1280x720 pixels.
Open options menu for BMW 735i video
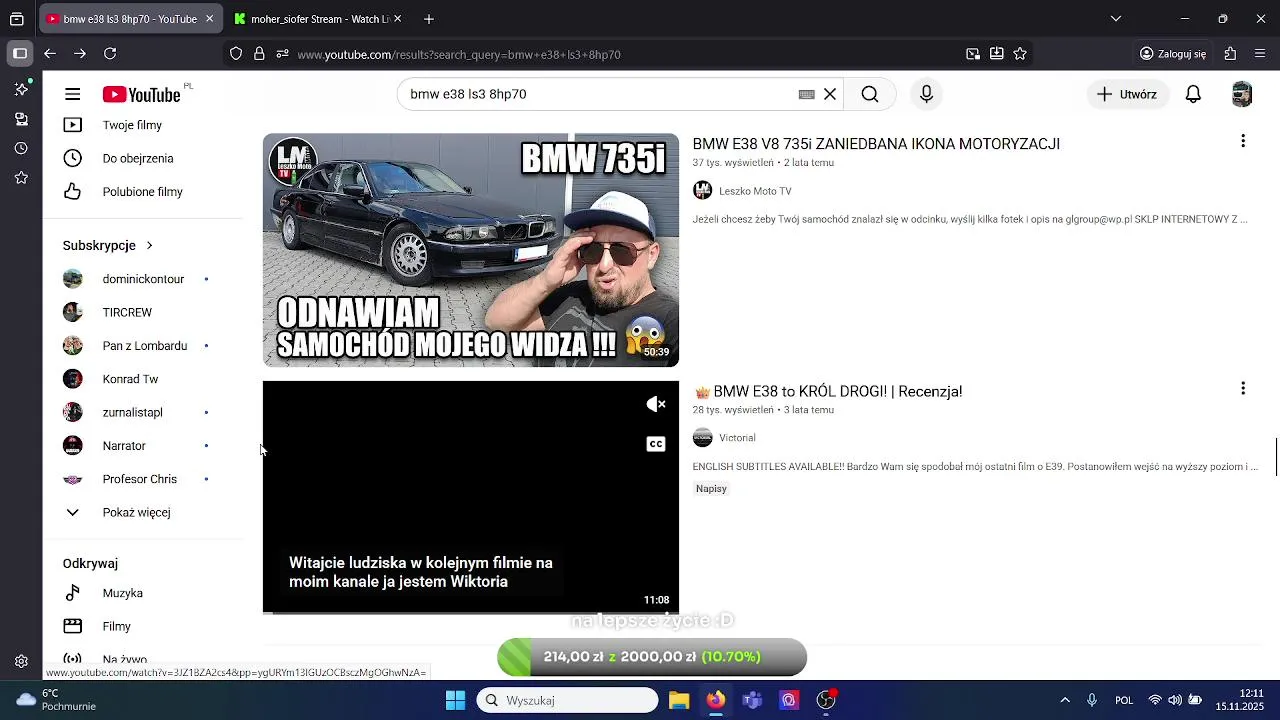pos(1243,141)
